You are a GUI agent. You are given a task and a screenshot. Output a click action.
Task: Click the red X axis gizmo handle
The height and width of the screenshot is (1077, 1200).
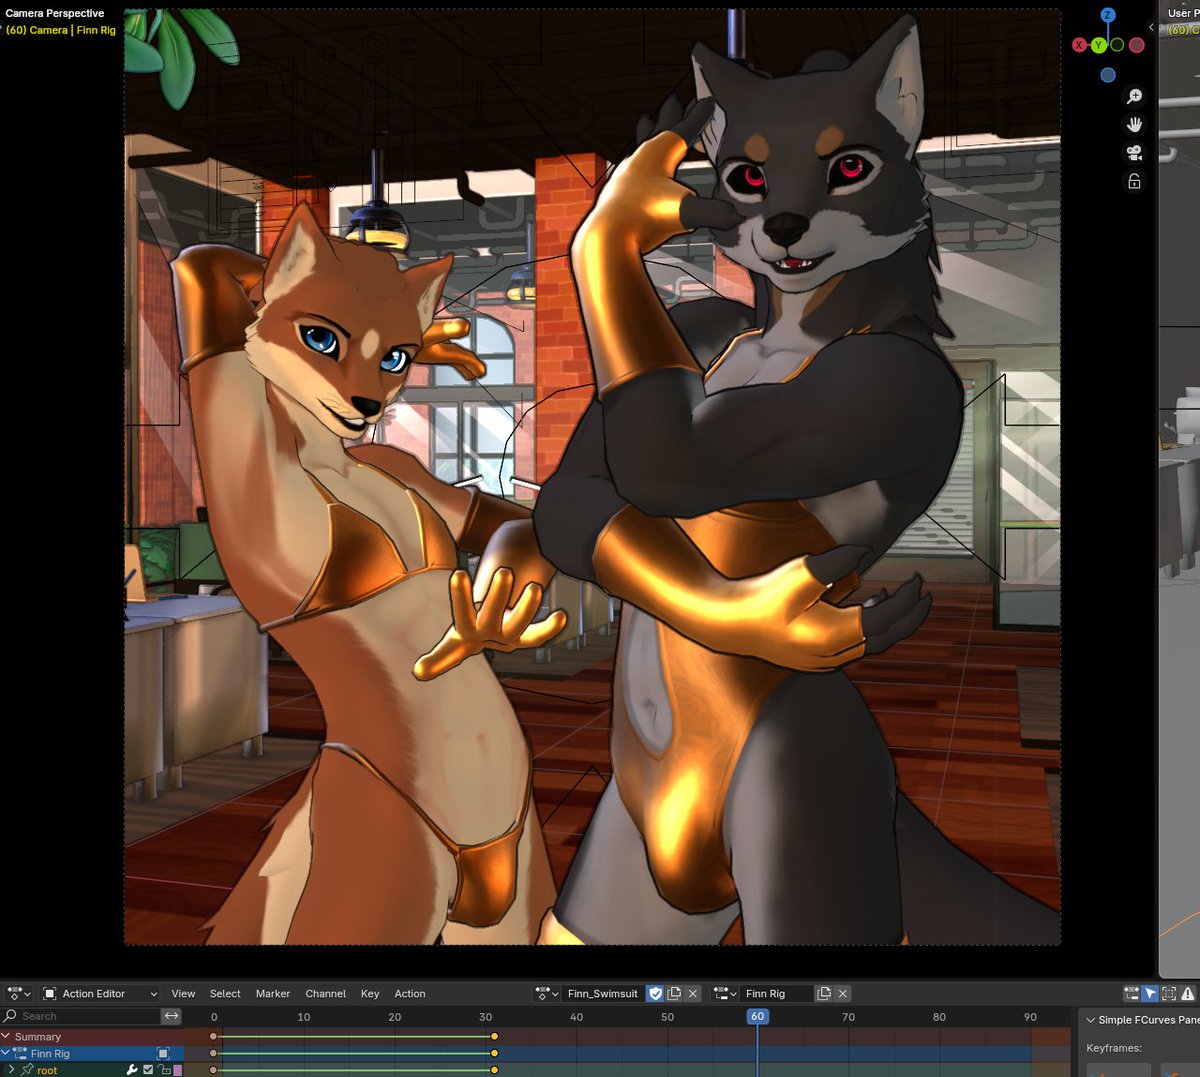point(1079,45)
